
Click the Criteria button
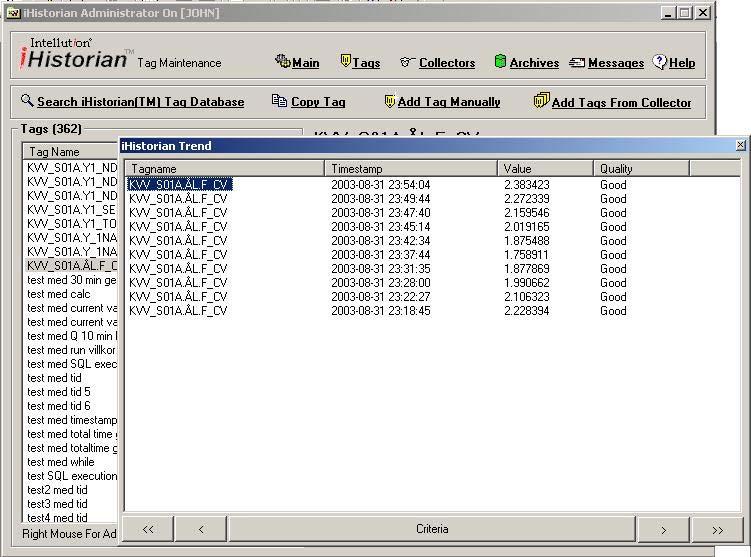[x=432, y=529]
